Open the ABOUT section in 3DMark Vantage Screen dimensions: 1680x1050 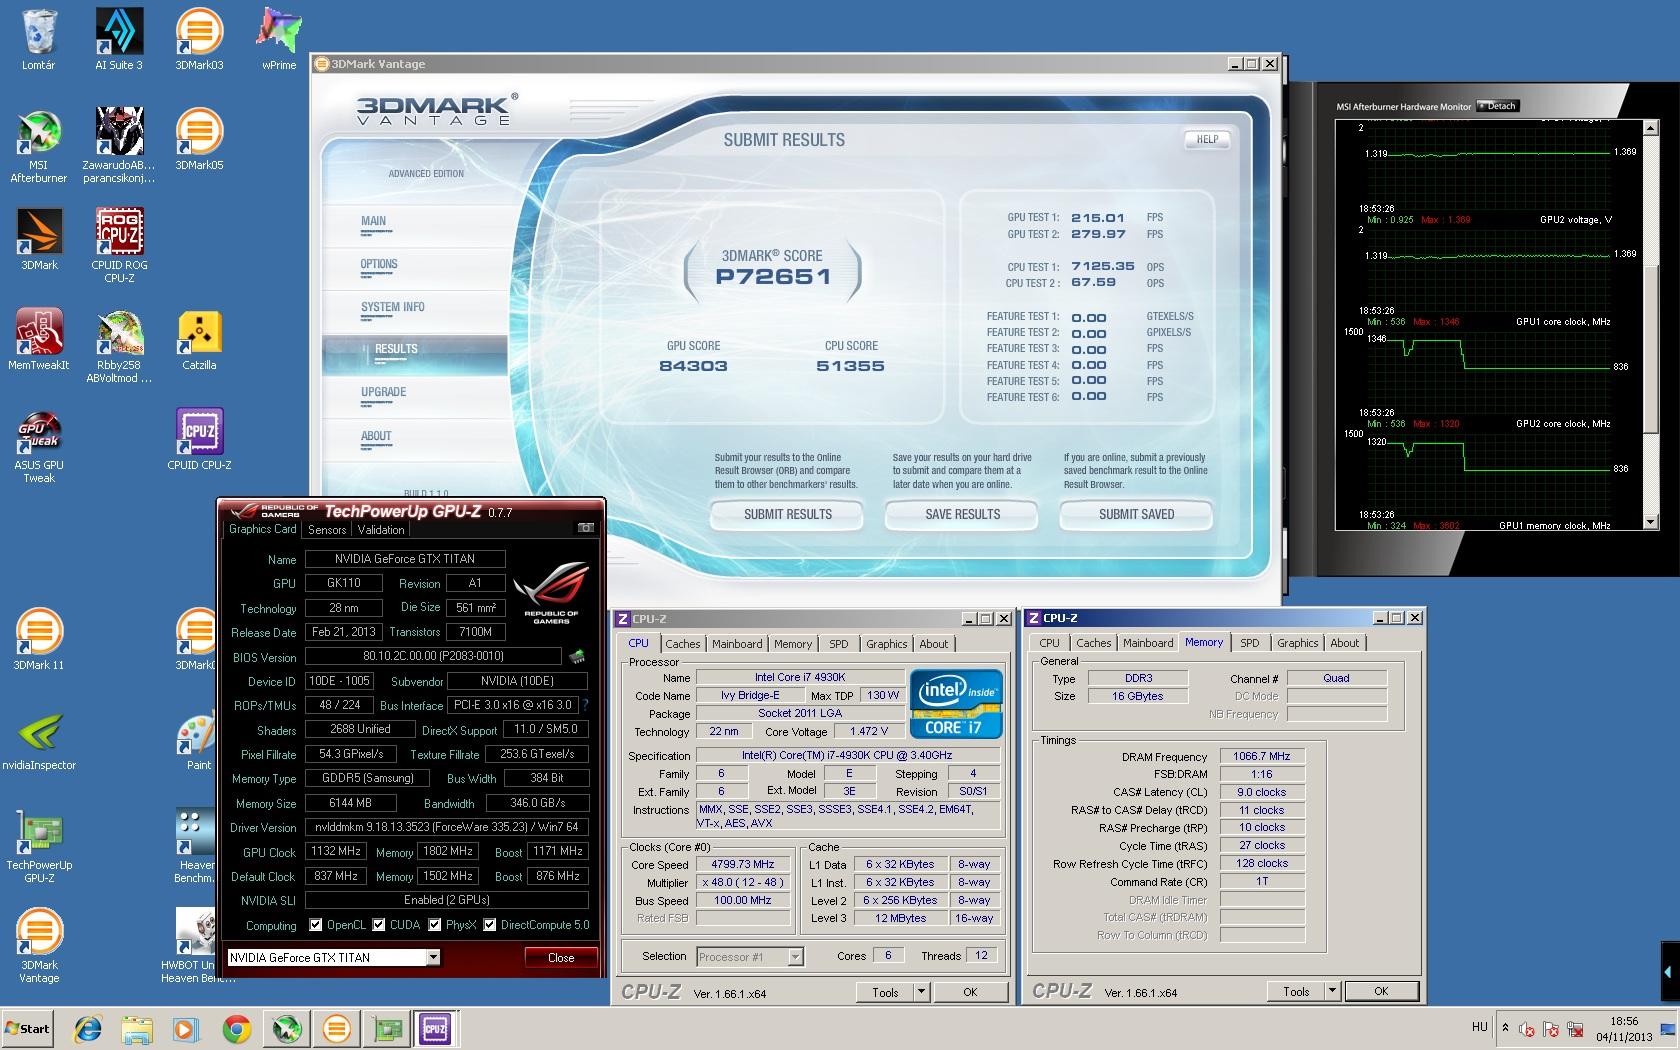click(x=376, y=436)
